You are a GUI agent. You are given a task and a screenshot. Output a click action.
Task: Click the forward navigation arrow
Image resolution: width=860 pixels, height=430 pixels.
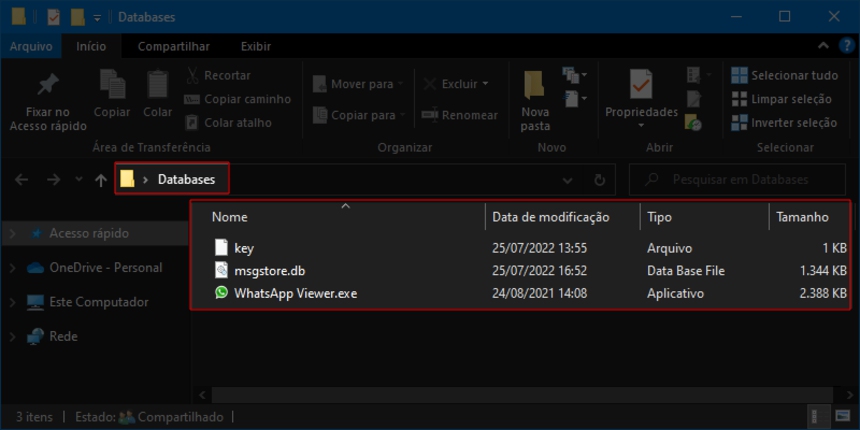53,179
